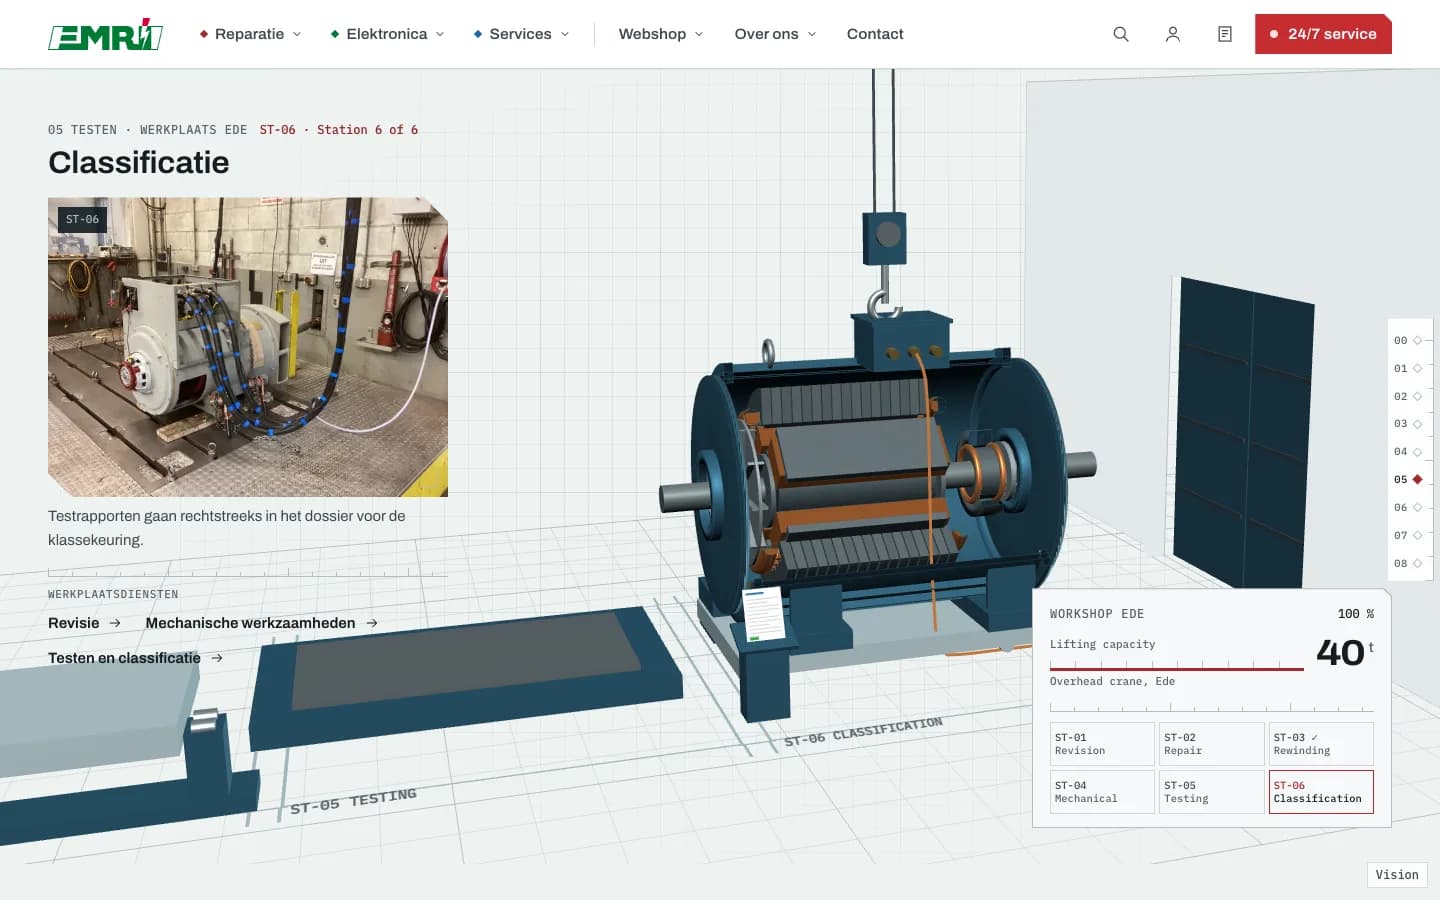Open the user account icon
The height and width of the screenshot is (900, 1440).
point(1173,34)
